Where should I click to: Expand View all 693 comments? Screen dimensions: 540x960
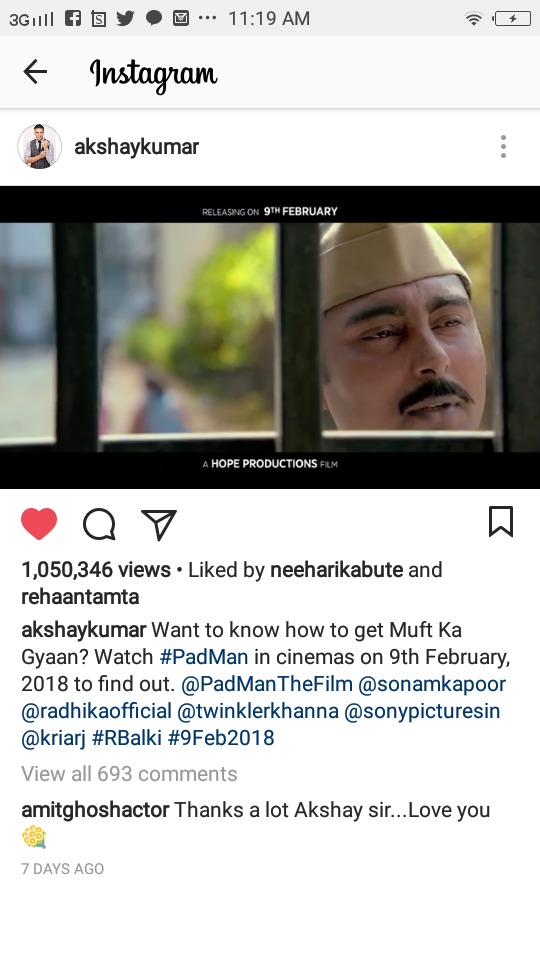pos(129,774)
